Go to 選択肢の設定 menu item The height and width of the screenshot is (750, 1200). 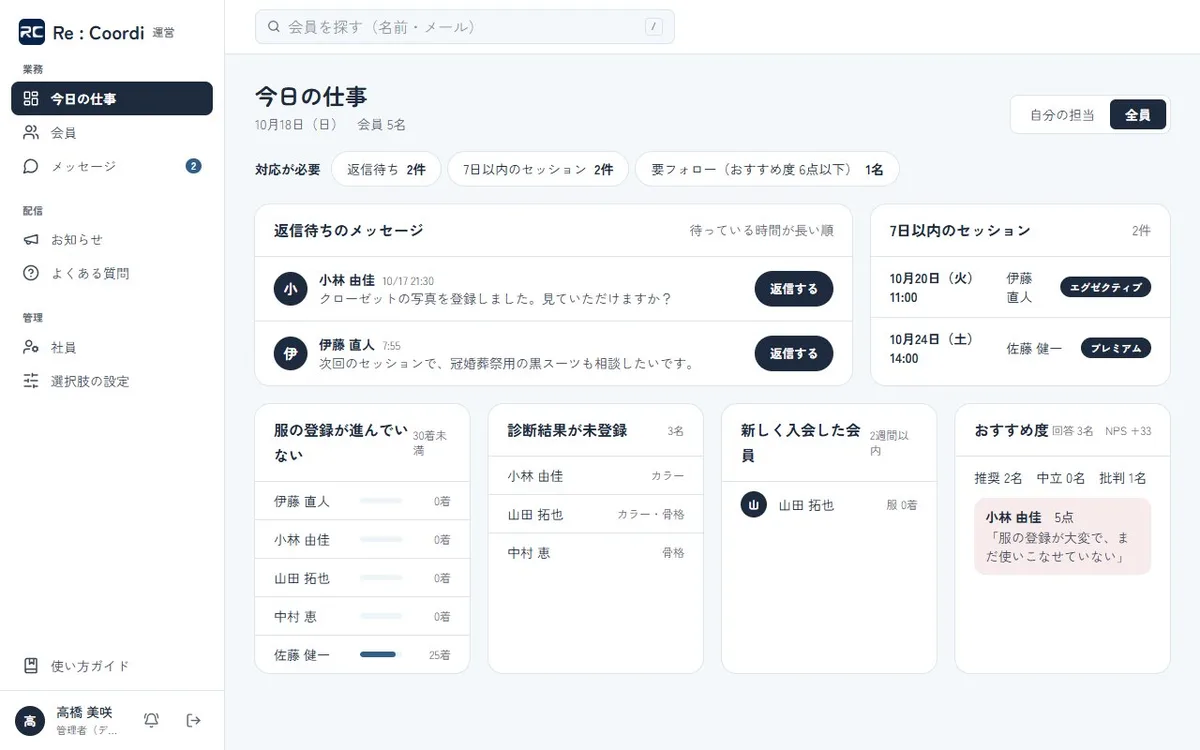point(112,381)
